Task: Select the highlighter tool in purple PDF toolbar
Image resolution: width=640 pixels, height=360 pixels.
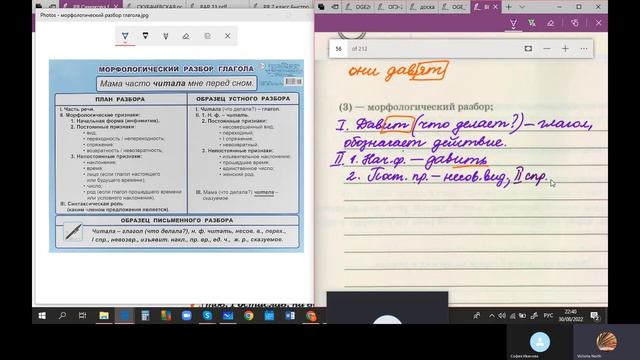Action: (532, 23)
